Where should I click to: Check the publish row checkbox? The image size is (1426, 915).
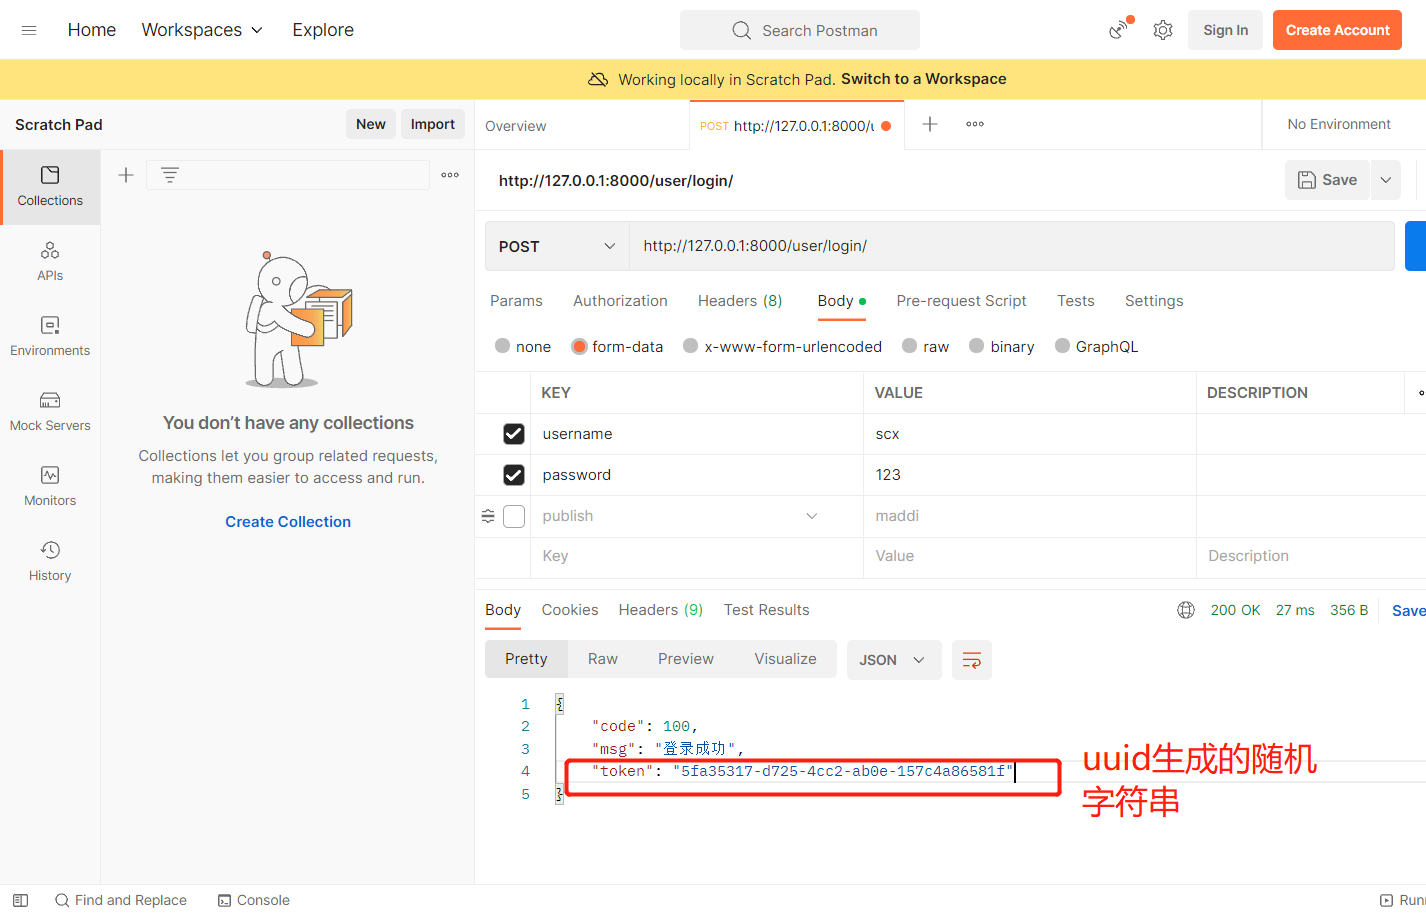[x=514, y=516]
